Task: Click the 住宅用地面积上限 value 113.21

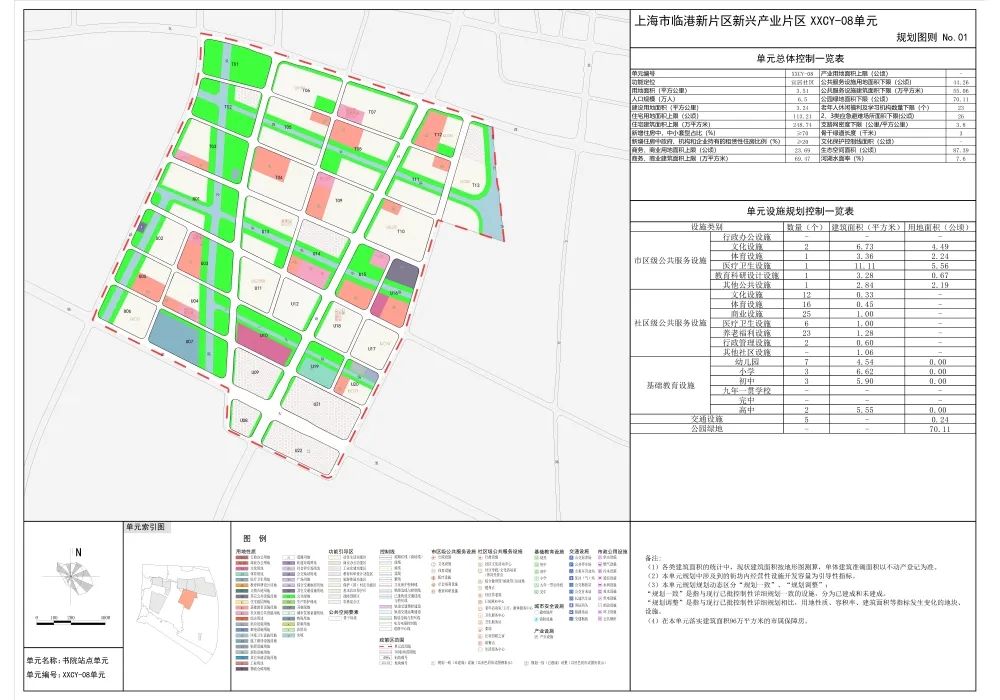Action: [802, 117]
